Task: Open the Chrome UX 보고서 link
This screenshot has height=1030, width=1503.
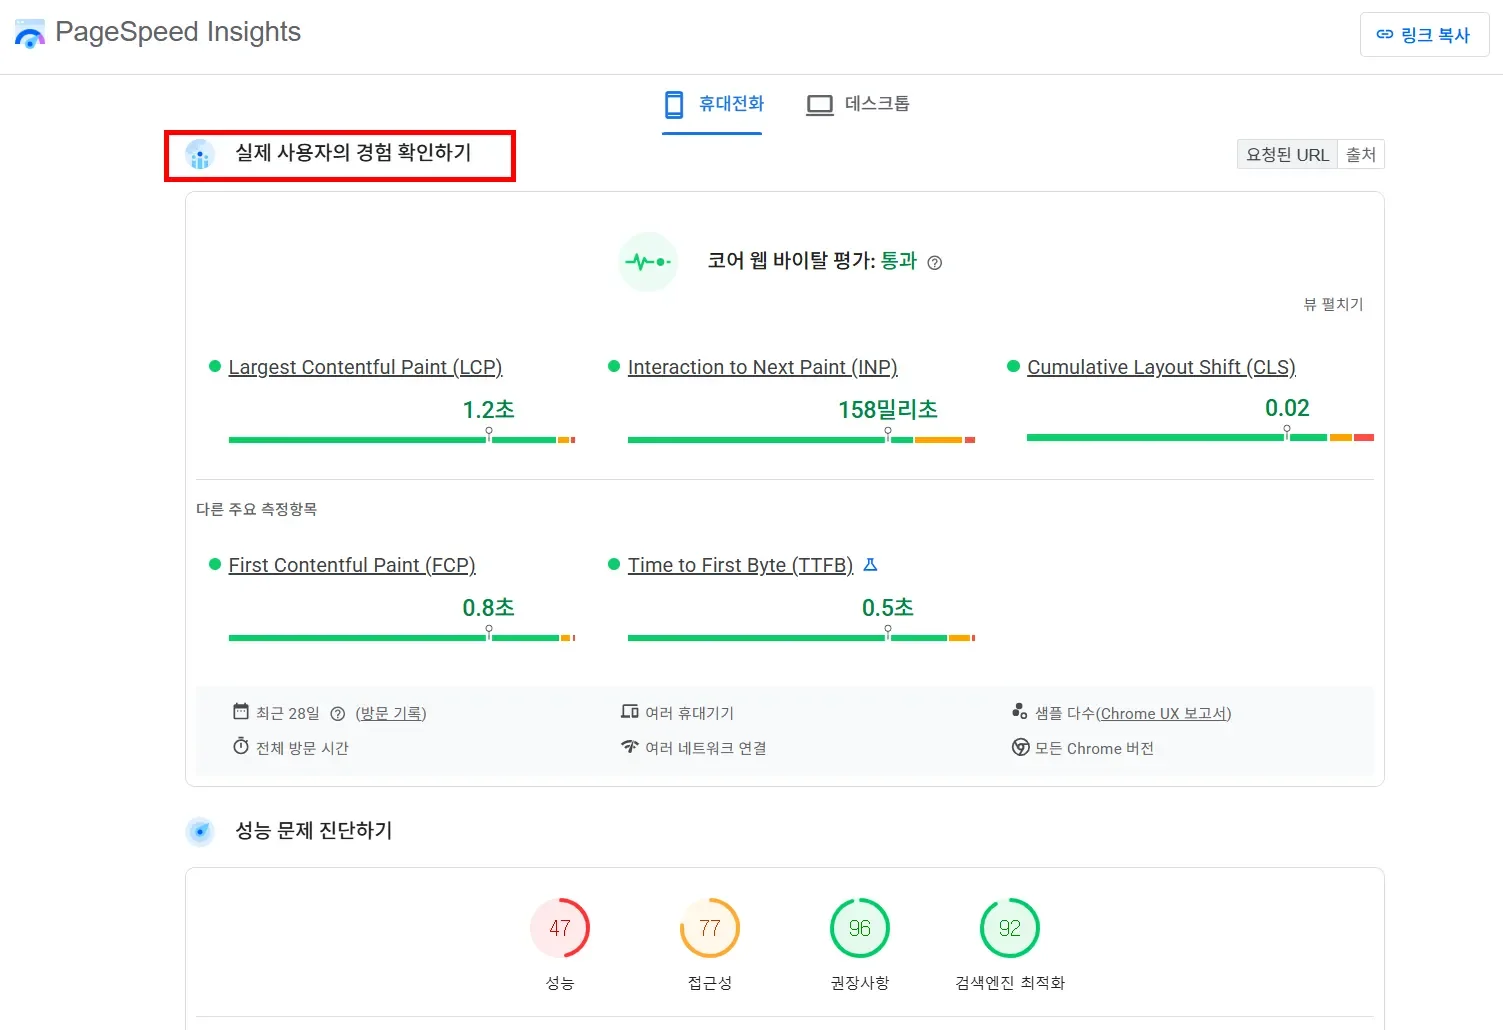Action: tap(1164, 713)
